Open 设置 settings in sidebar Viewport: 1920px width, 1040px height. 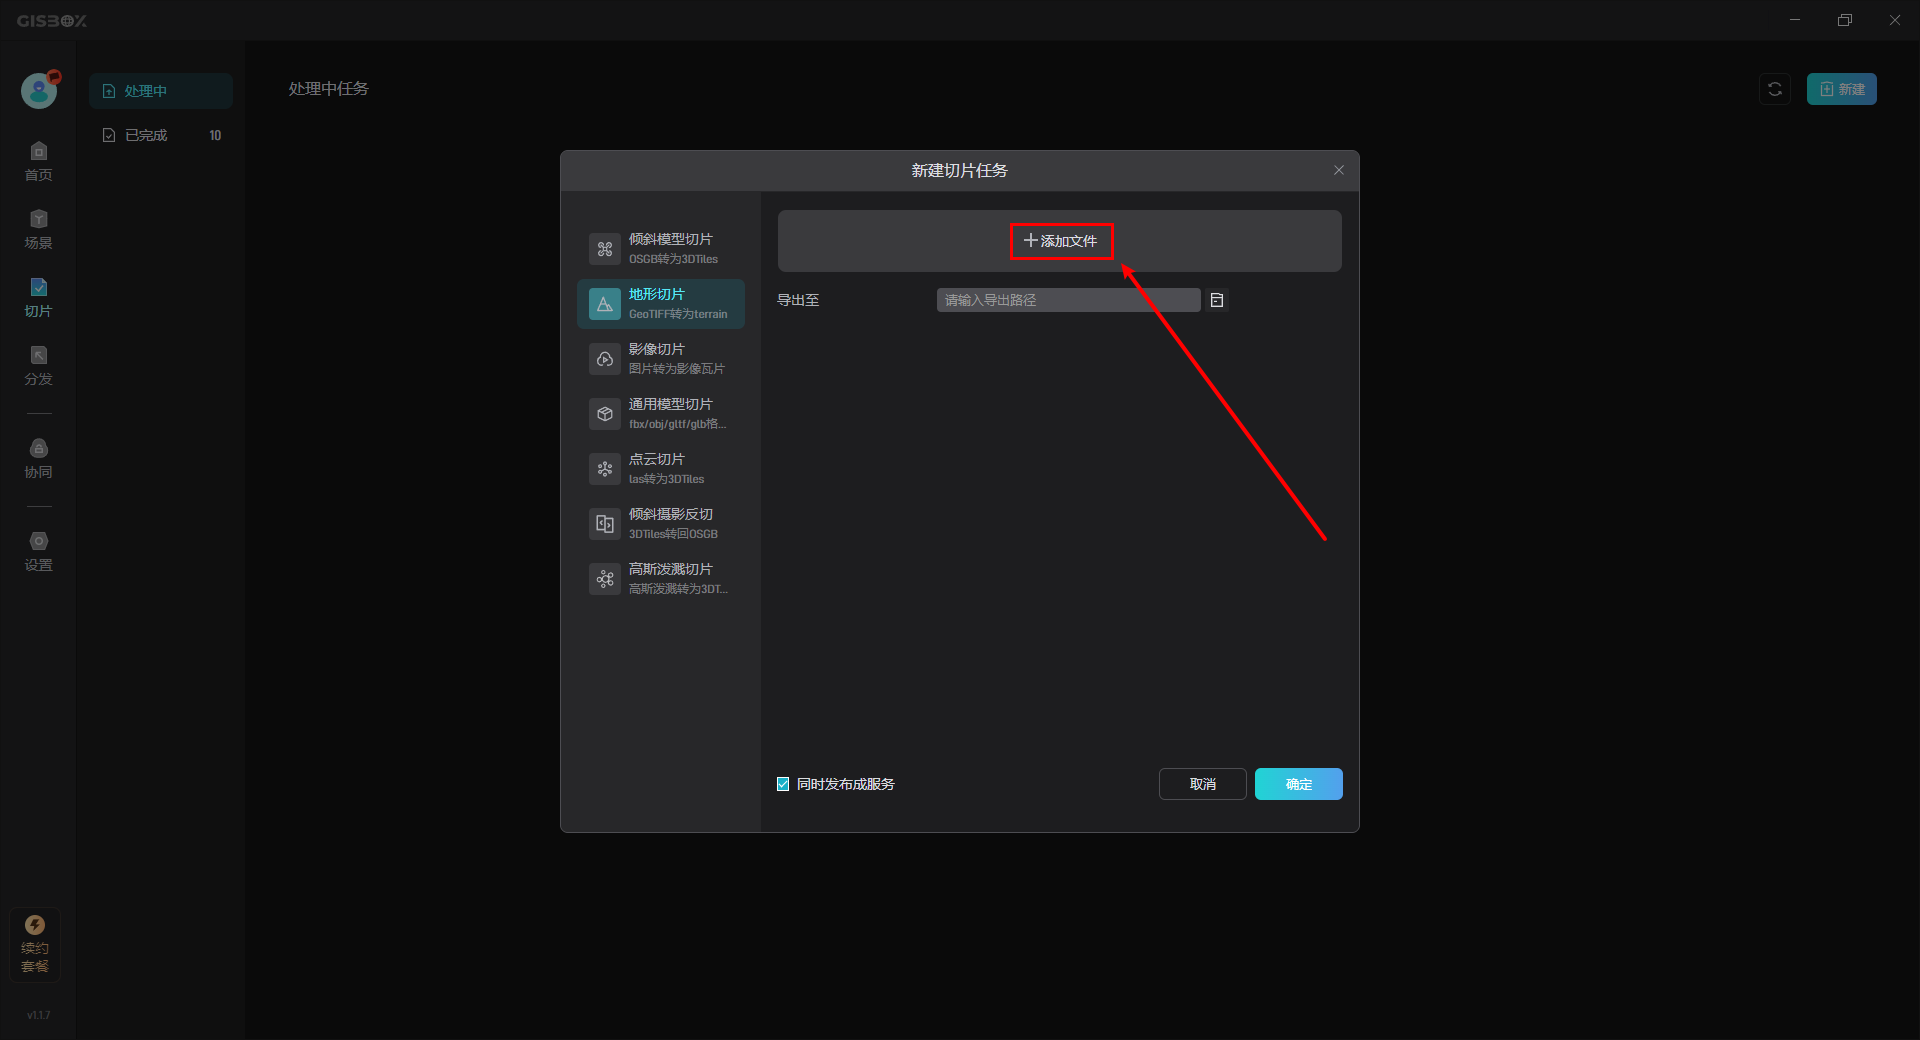(39, 551)
